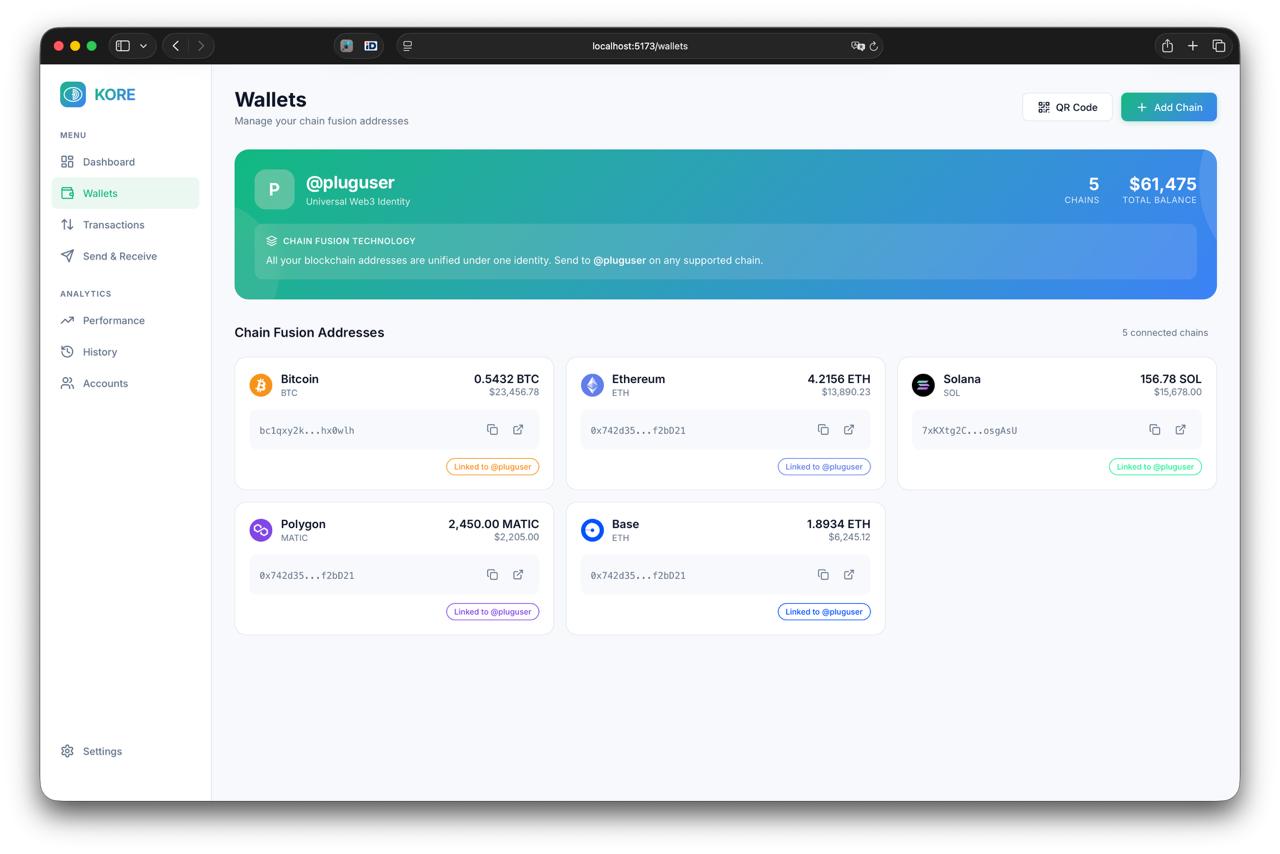This screenshot has height=854, width=1280.
Task: Click the Bitcoin coin logo
Action: pos(261,385)
